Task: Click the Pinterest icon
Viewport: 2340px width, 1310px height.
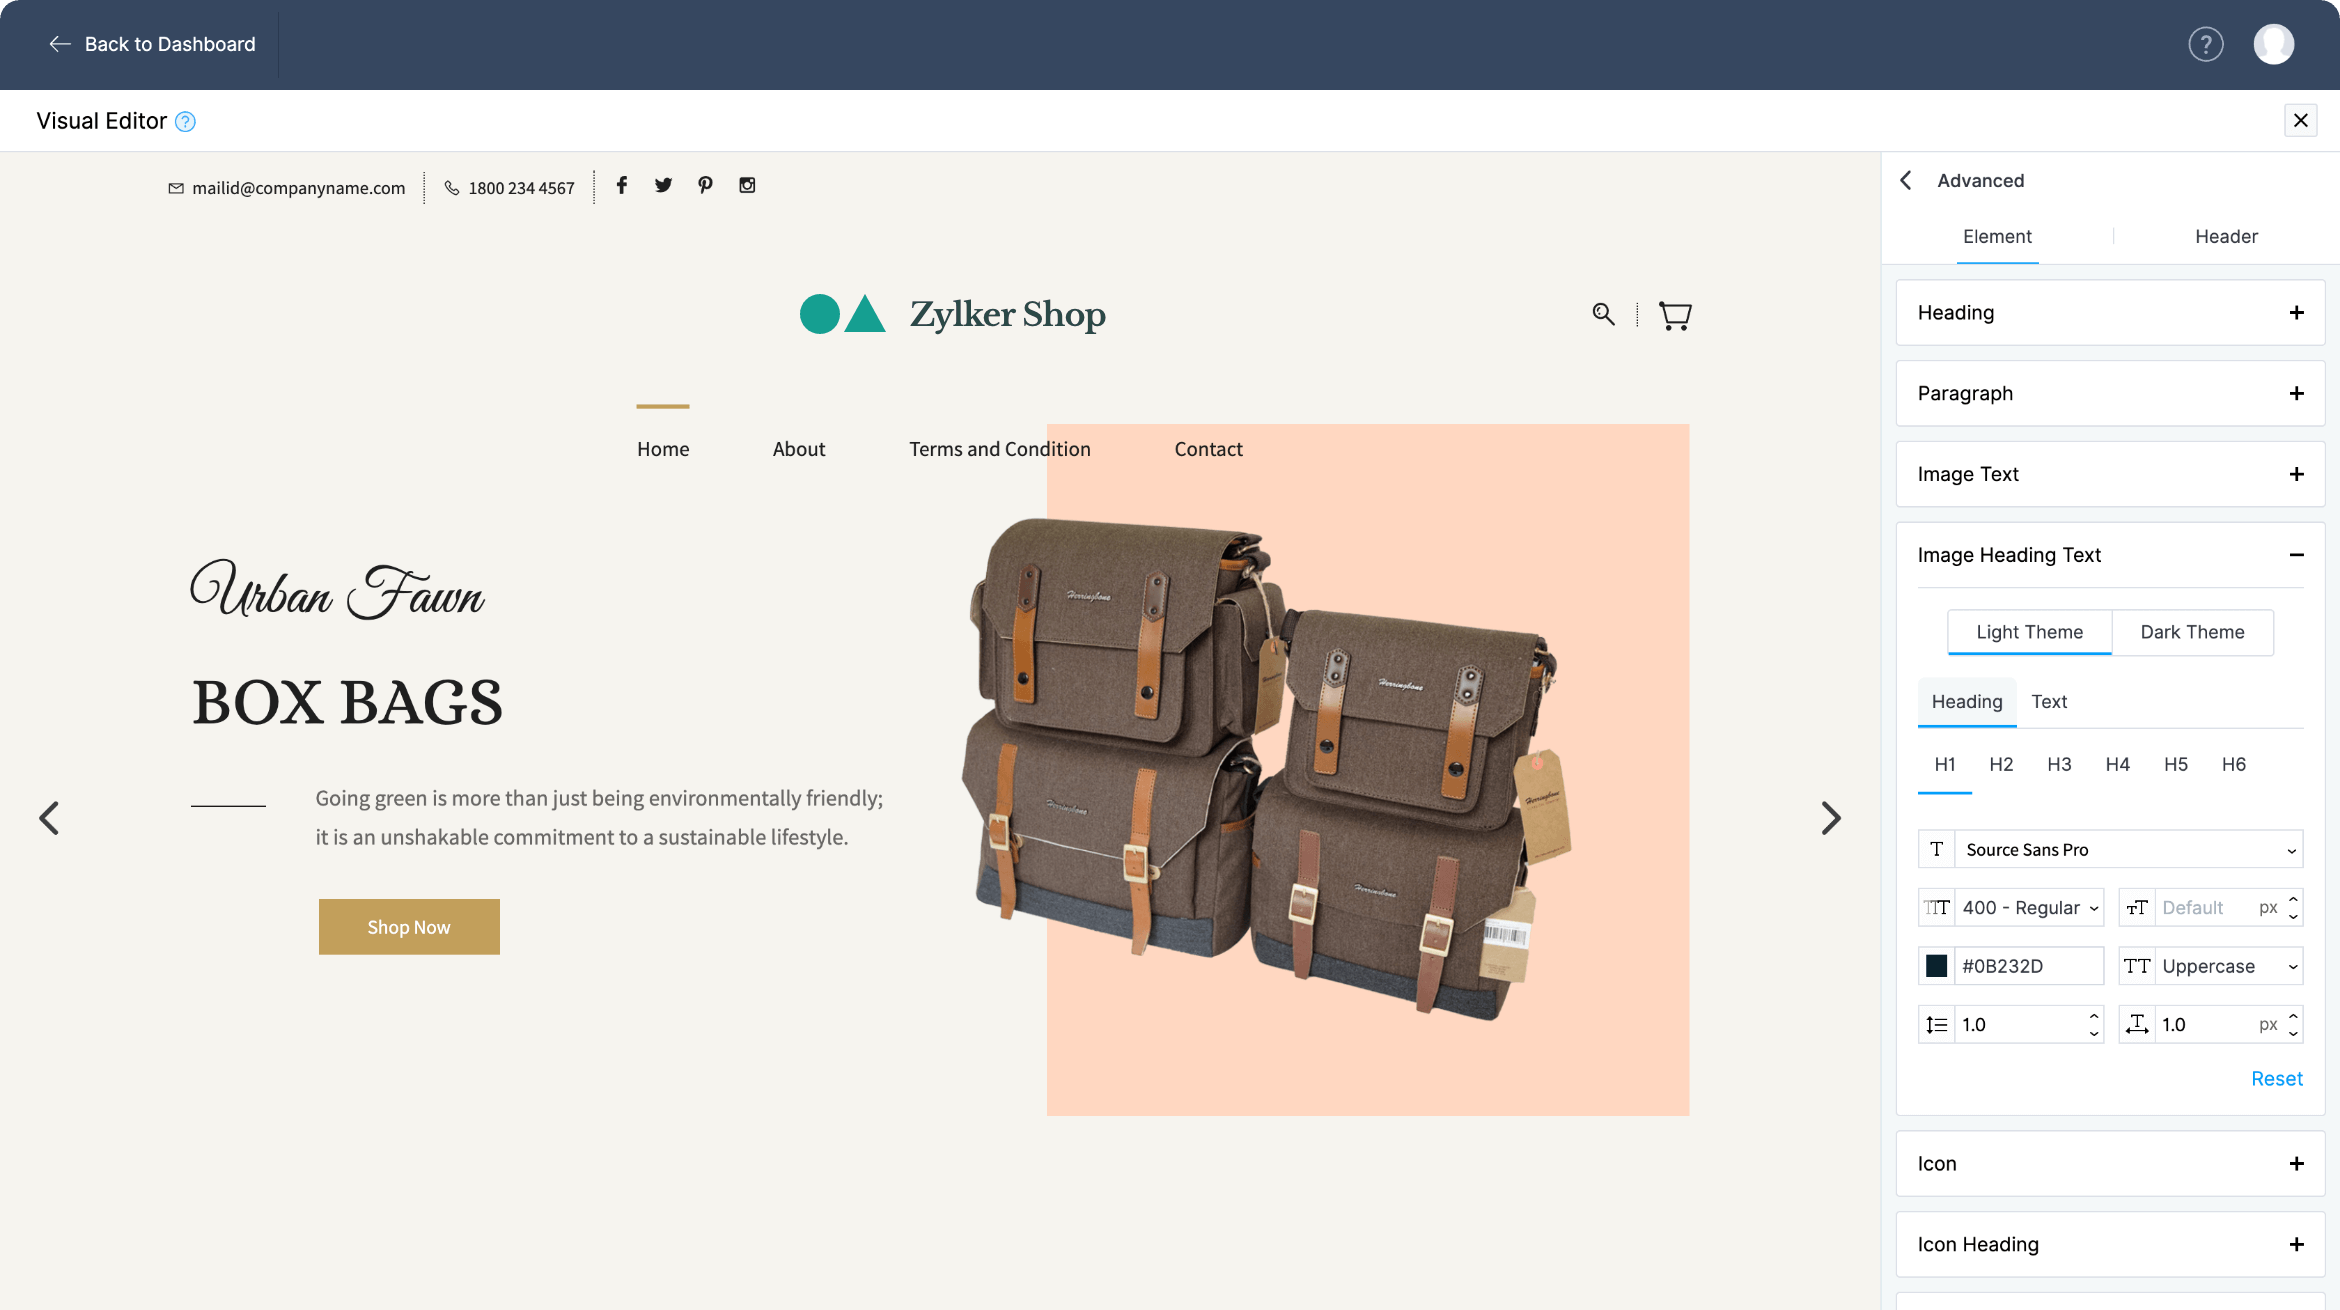Action: (705, 185)
